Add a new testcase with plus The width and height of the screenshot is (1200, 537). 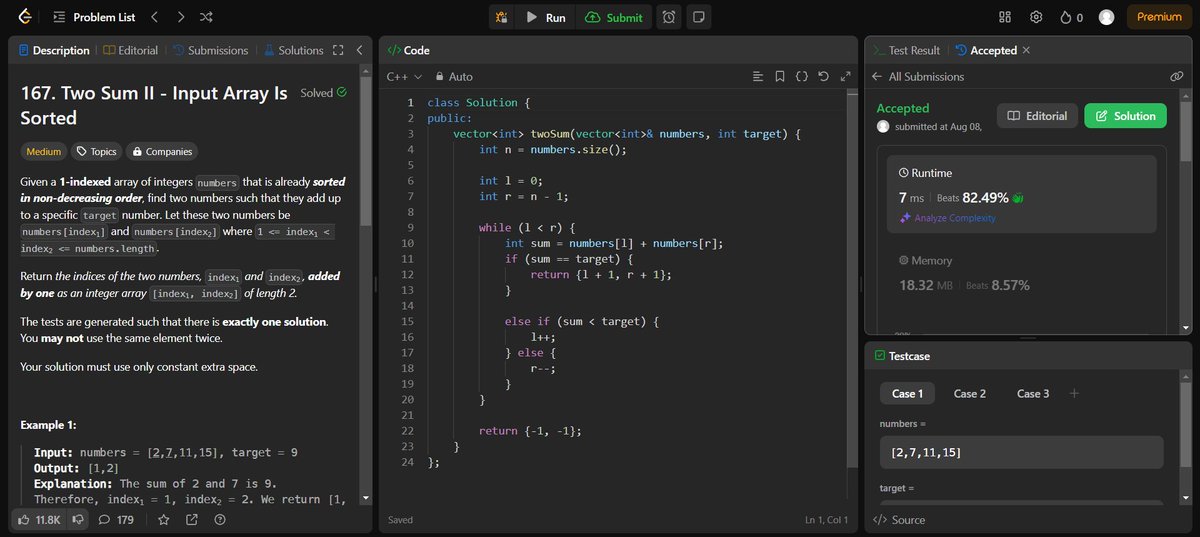click(1074, 393)
